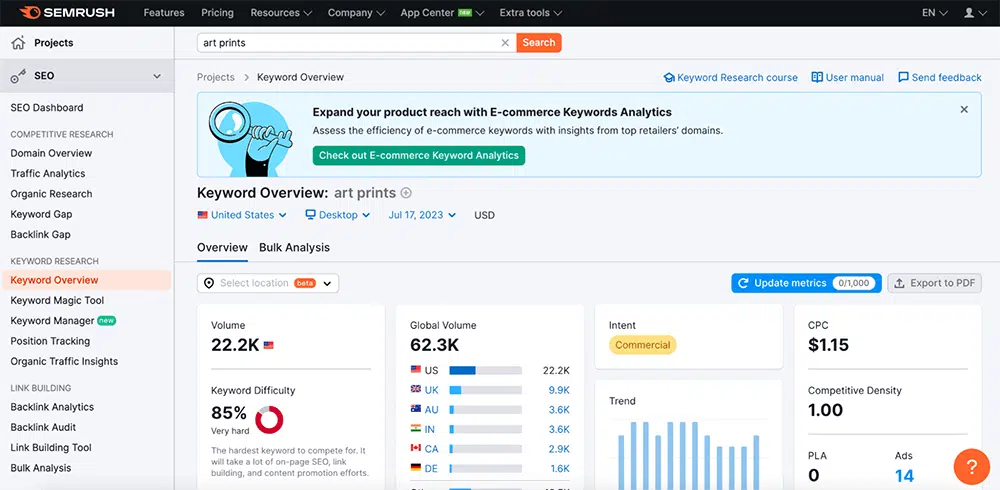Click the orange help question mark button

coord(971,467)
